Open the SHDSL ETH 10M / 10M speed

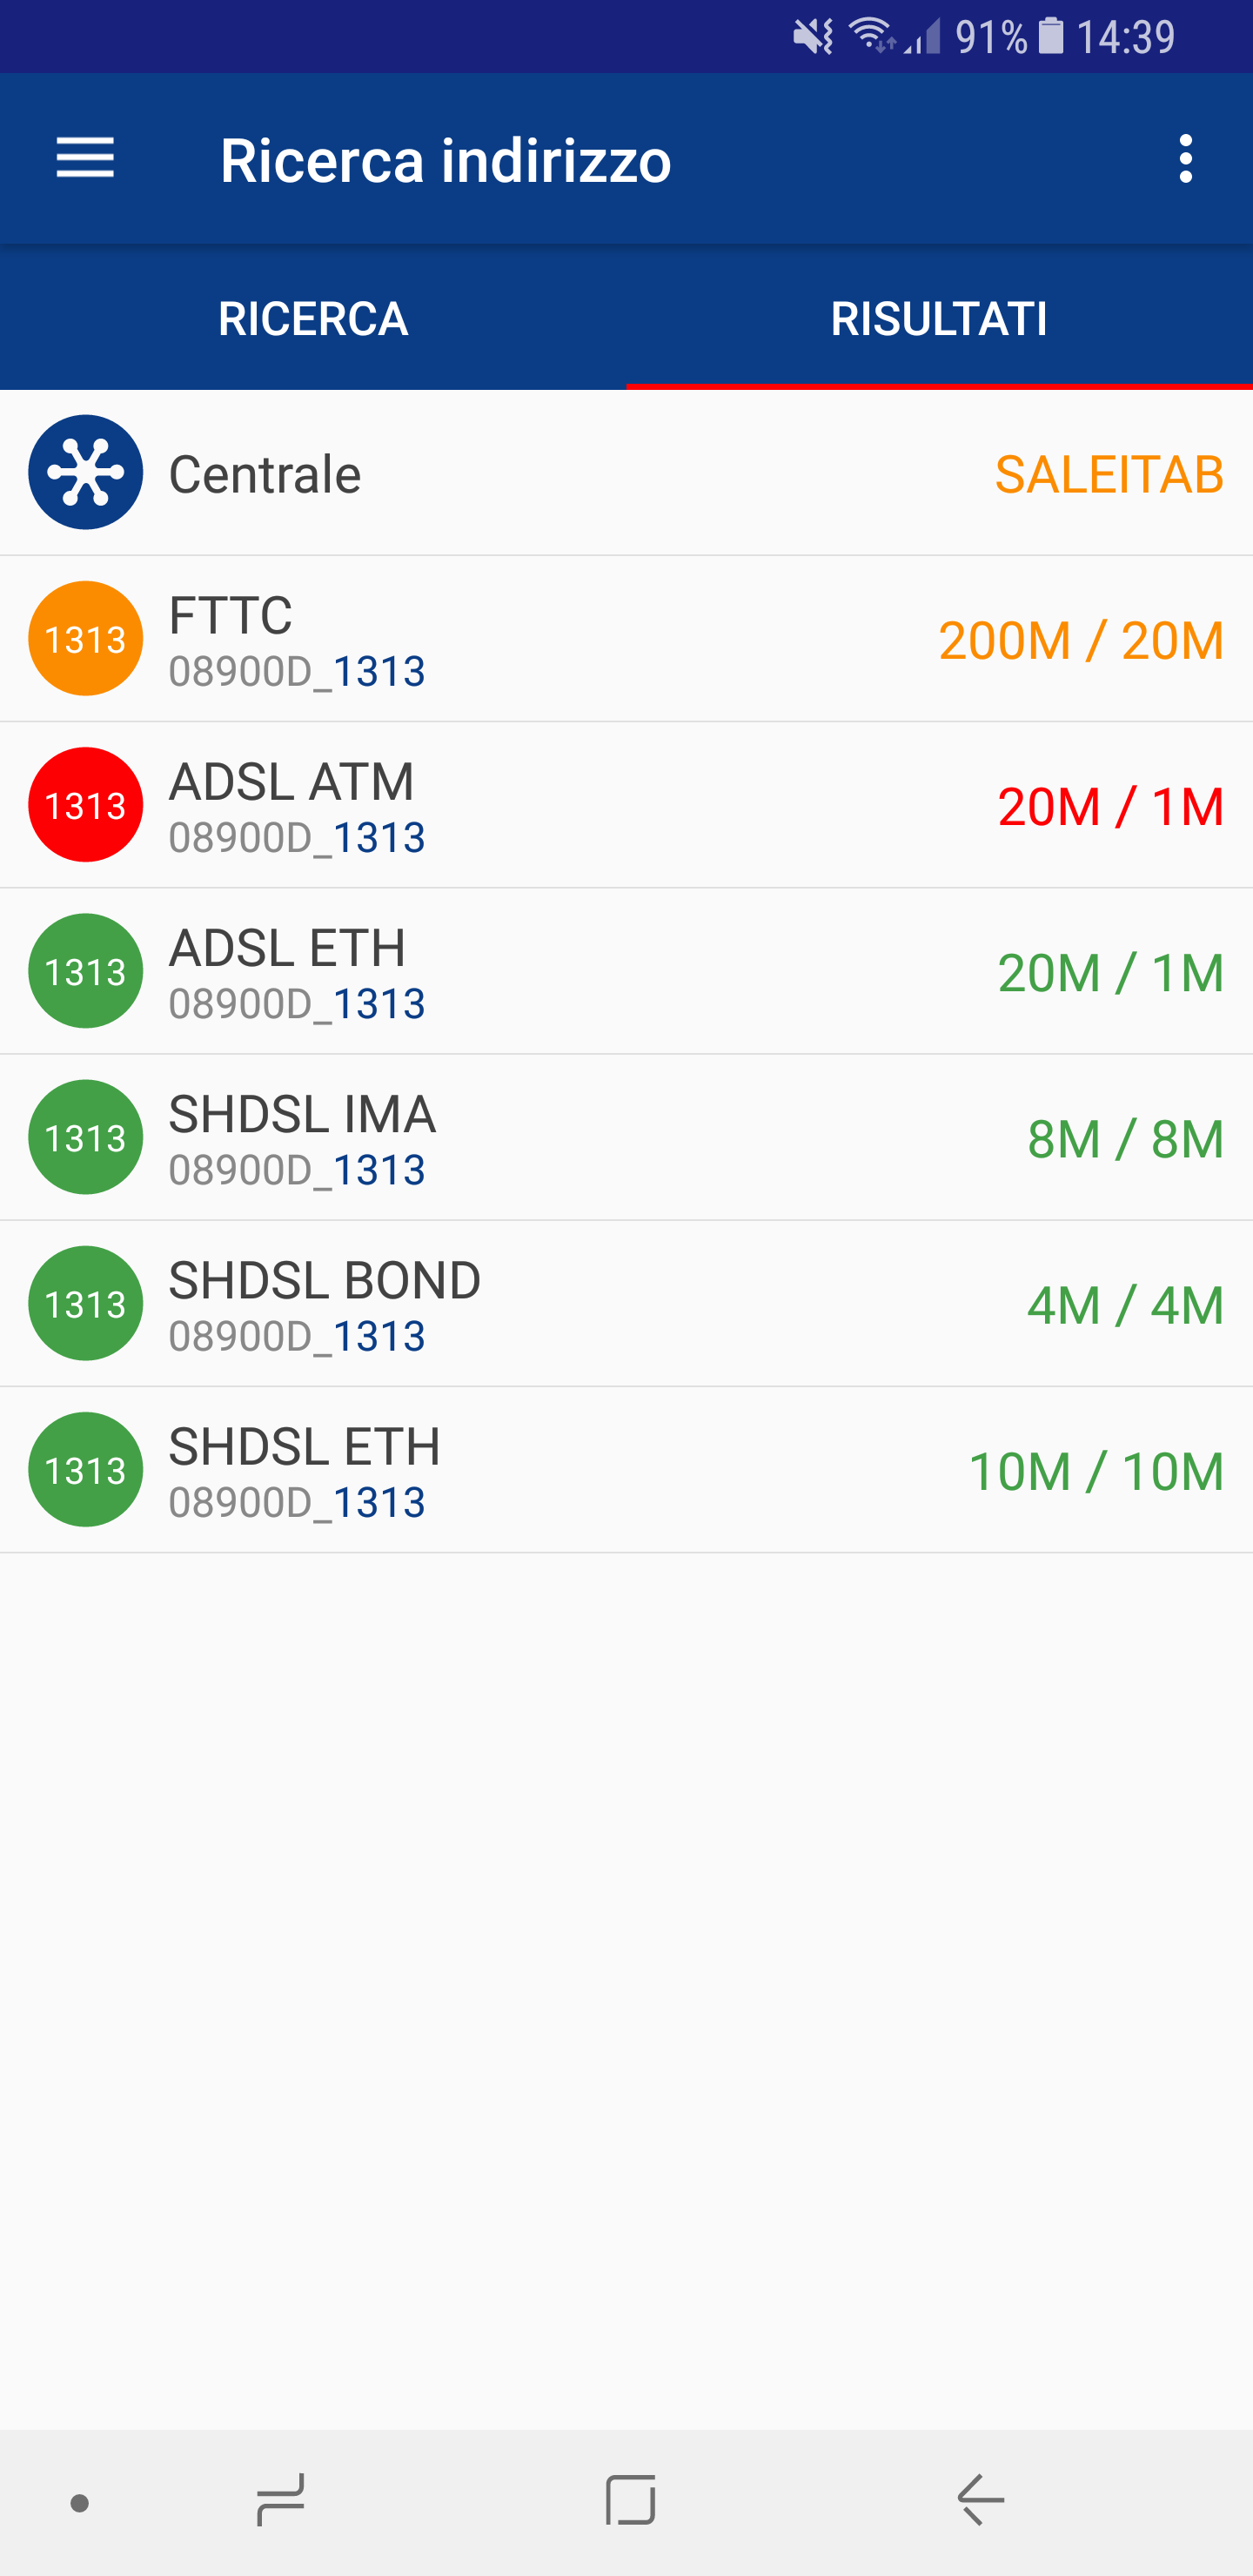coord(1096,1471)
